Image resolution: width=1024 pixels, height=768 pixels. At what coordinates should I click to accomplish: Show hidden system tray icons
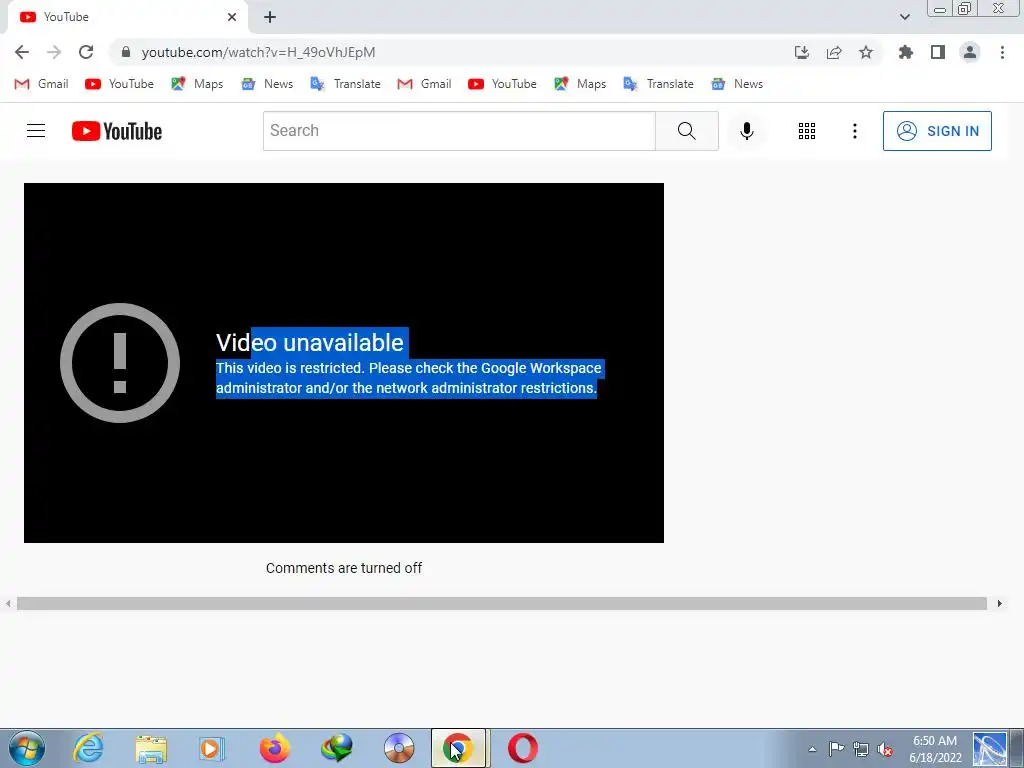812,749
